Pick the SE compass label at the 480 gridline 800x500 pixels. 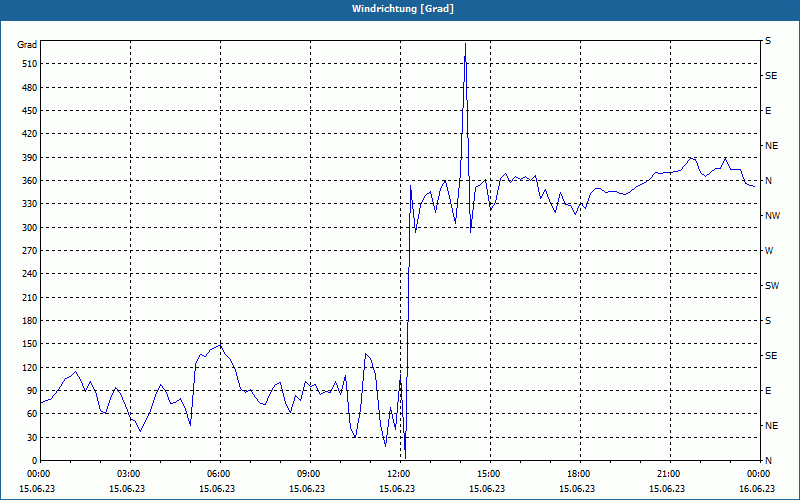[x=771, y=76]
